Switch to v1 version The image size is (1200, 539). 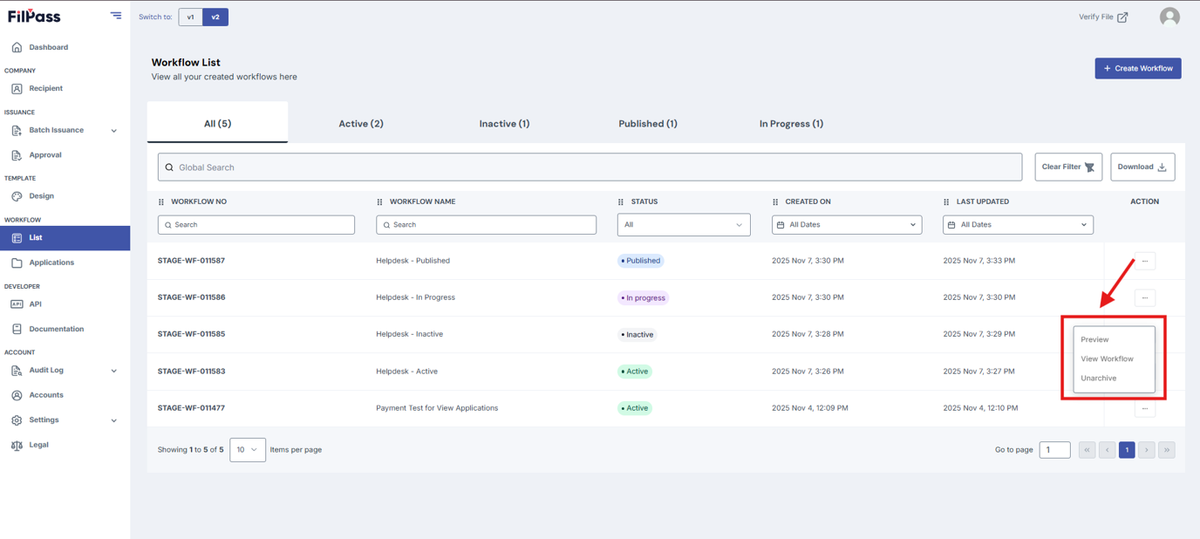tap(190, 17)
